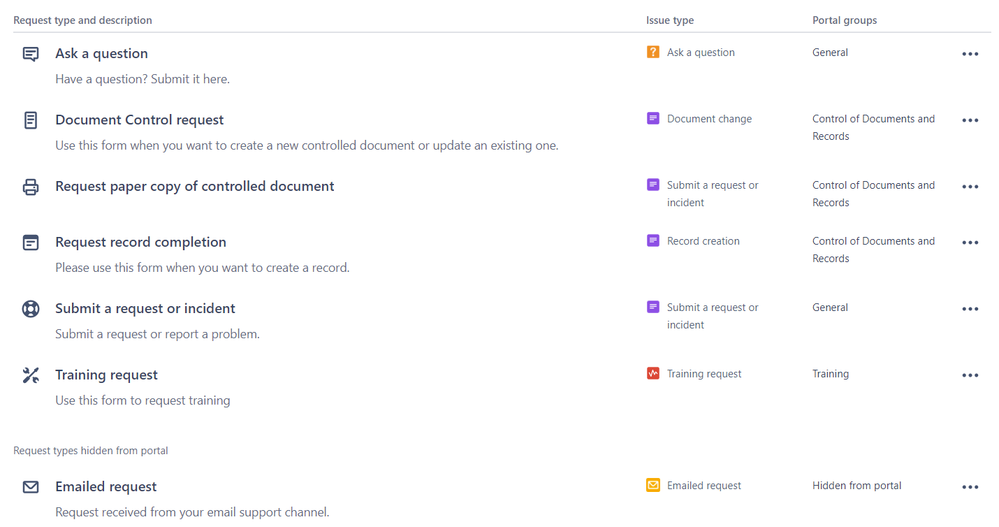Open the Emailed request request type
The image size is (999, 527).
click(x=106, y=487)
